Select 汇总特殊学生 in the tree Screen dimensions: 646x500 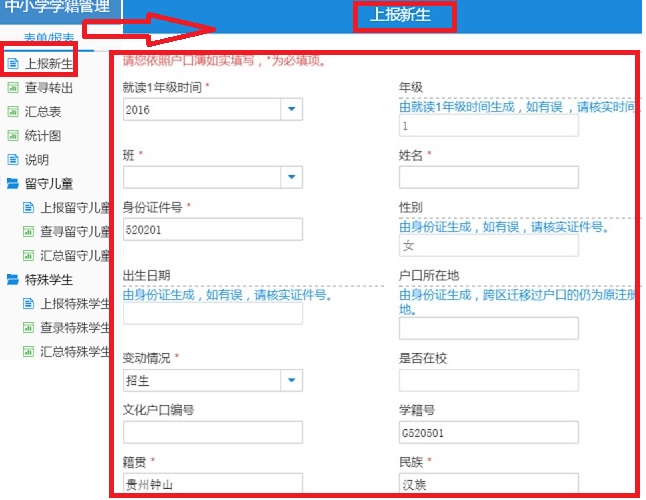coord(75,352)
